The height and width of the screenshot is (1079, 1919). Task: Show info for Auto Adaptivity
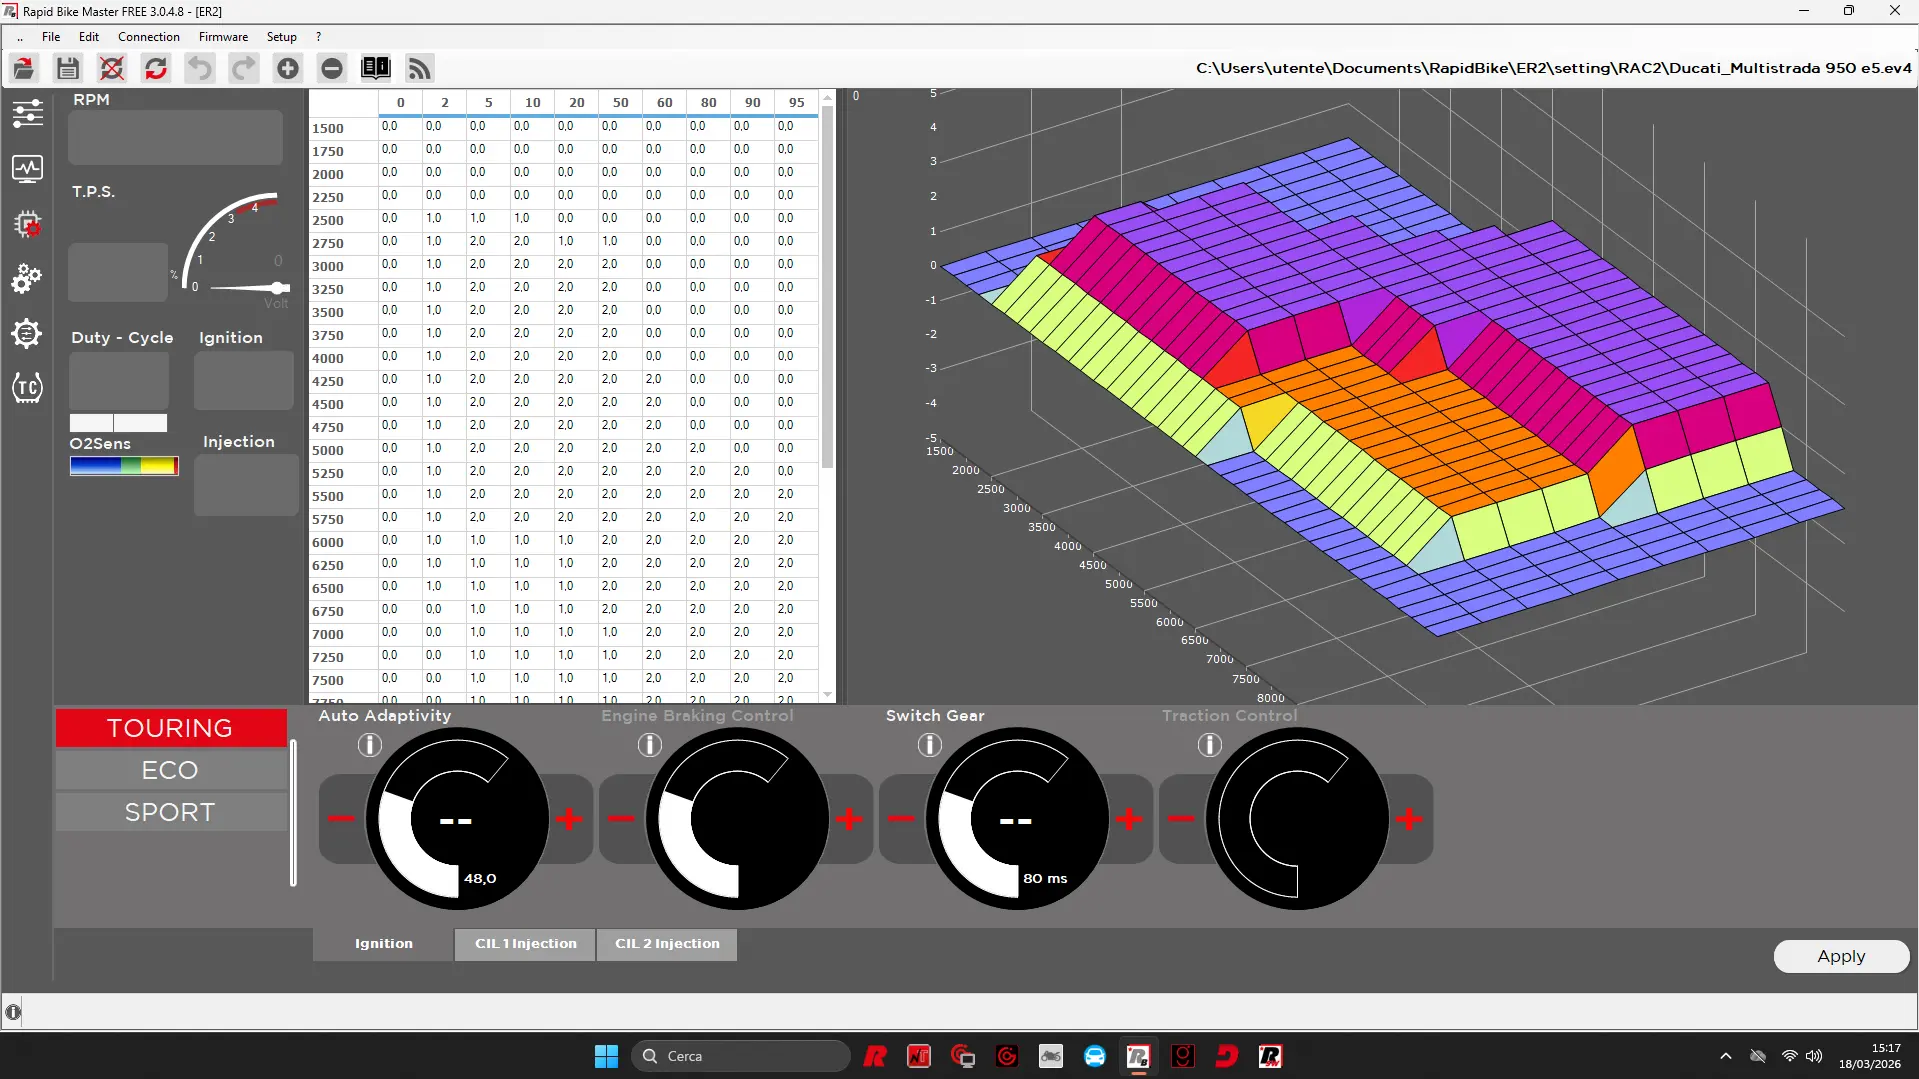(x=370, y=745)
